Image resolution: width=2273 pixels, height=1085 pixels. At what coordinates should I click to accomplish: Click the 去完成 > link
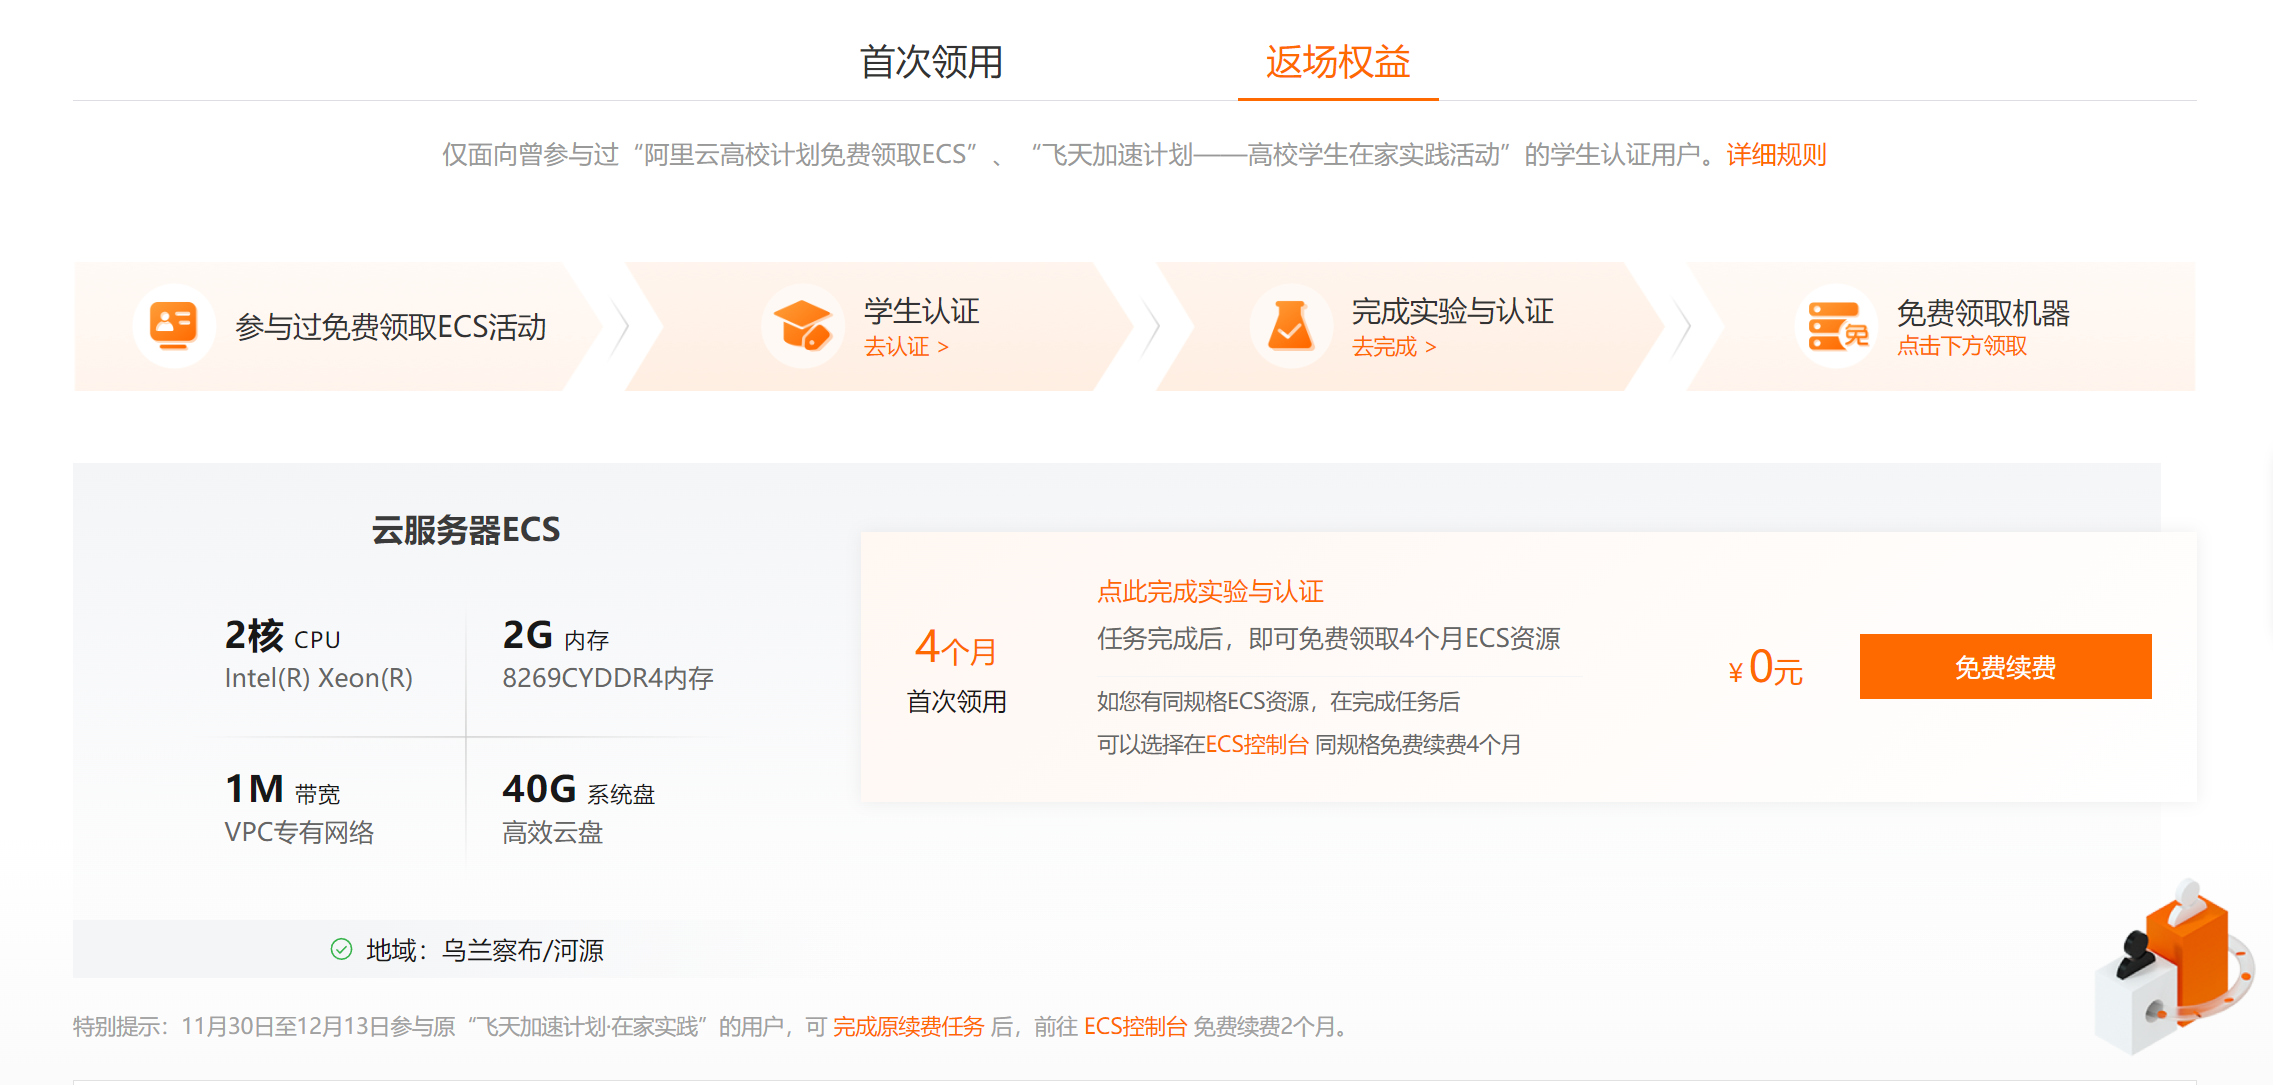click(1394, 347)
